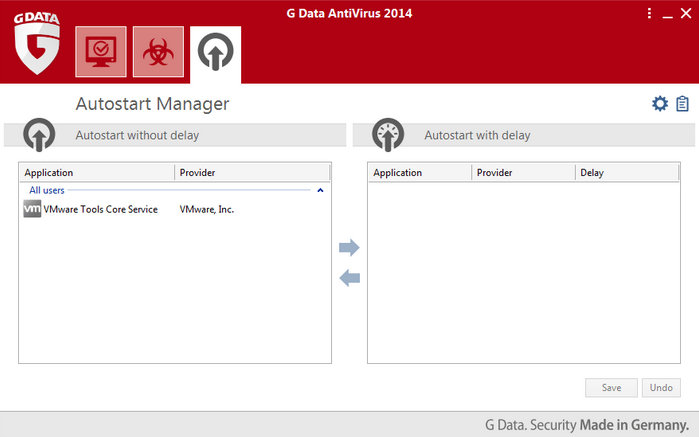Sort left list by Provider column
Image resolution: width=699 pixels, height=437 pixels.
coord(252,173)
